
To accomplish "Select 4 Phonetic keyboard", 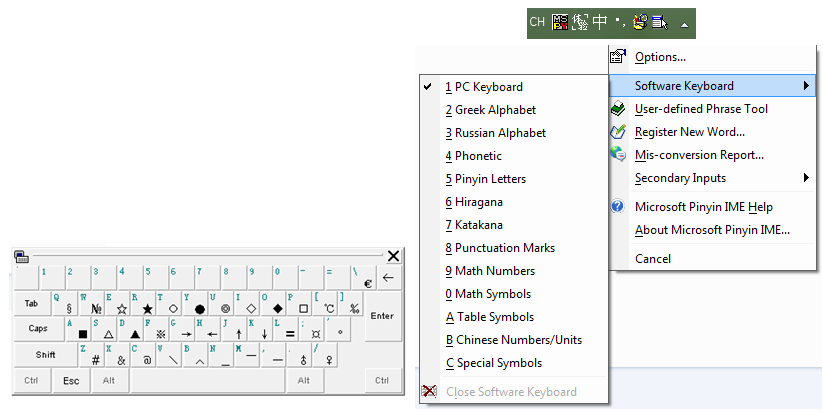I will pyautogui.click(x=473, y=156).
